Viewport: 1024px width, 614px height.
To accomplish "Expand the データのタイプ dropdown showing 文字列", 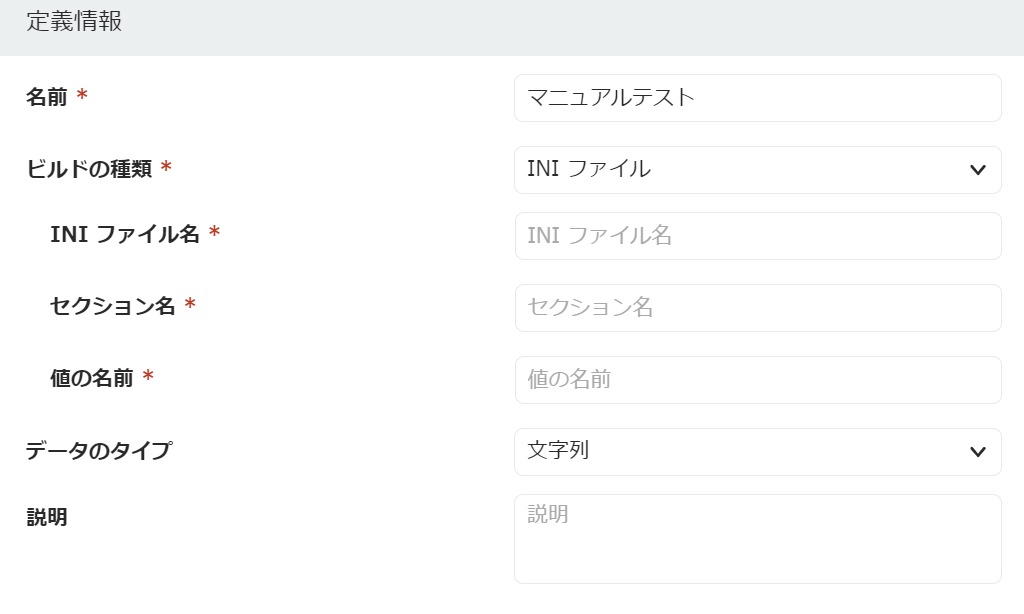I will (740, 452).
